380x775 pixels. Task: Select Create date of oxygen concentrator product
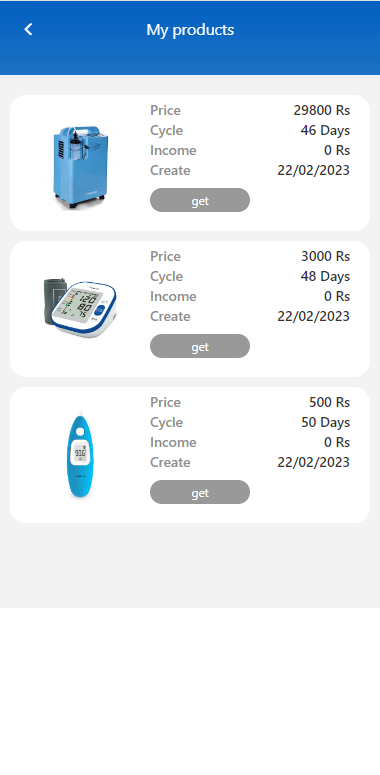(314, 171)
